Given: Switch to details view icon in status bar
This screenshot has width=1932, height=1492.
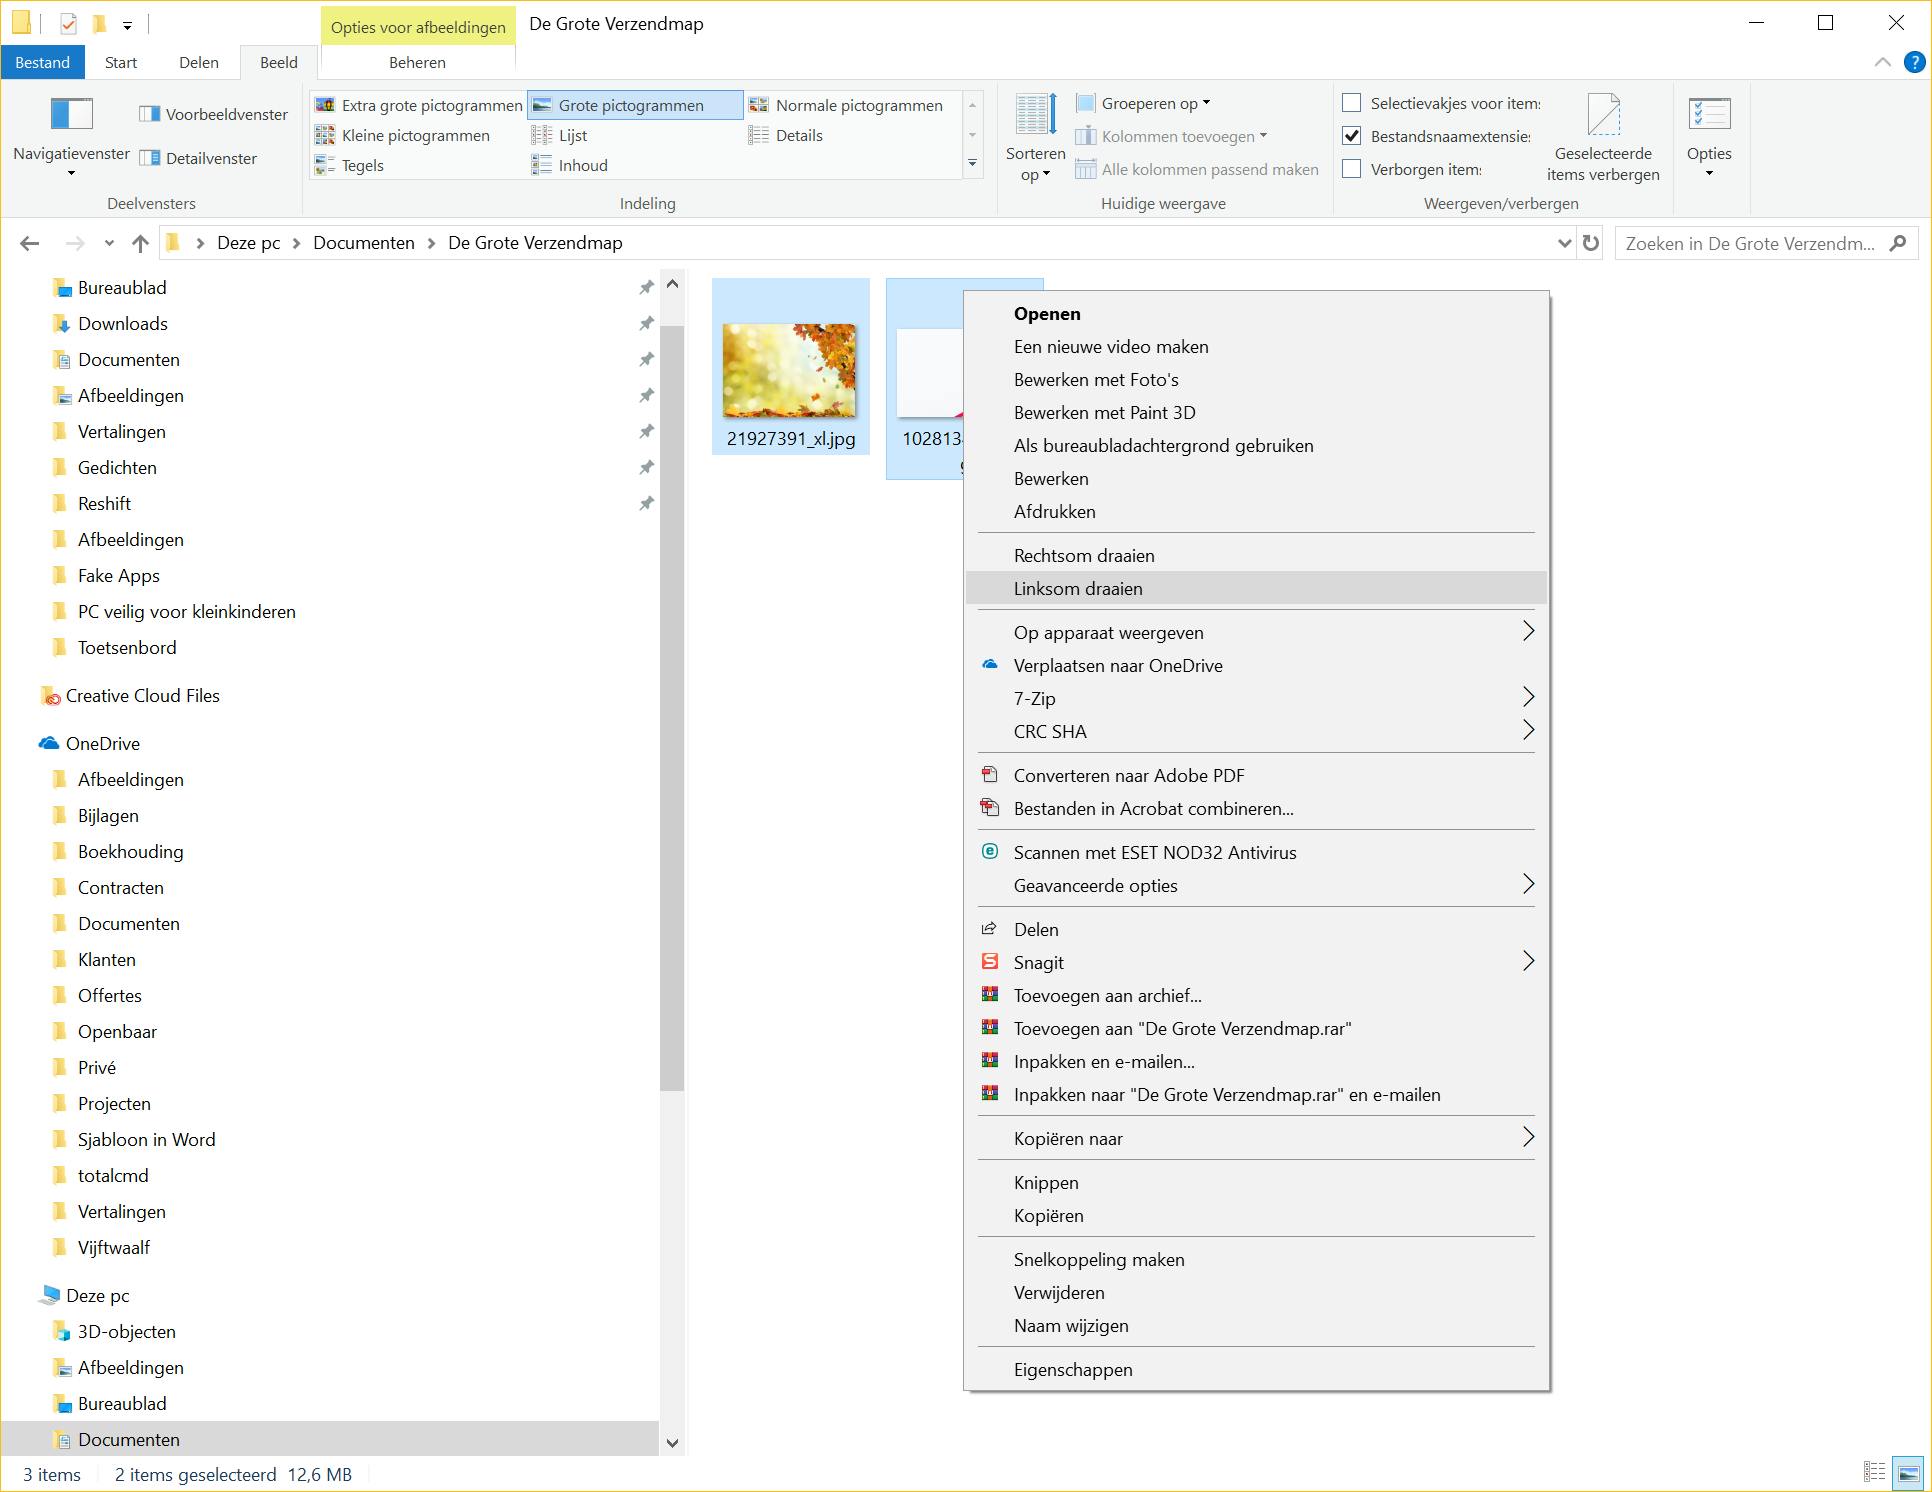Looking at the screenshot, I should (x=1874, y=1473).
